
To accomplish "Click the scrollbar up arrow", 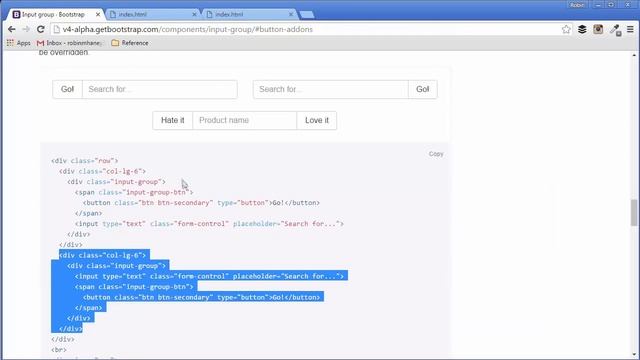I will (x=634, y=55).
